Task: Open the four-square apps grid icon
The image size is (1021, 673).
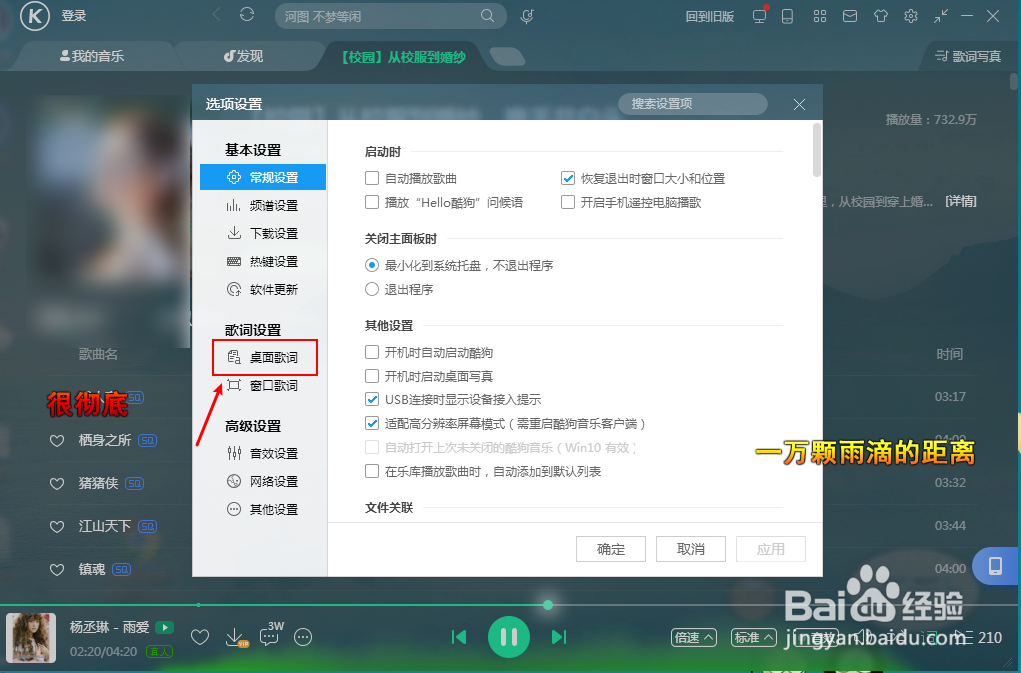Action: click(820, 16)
